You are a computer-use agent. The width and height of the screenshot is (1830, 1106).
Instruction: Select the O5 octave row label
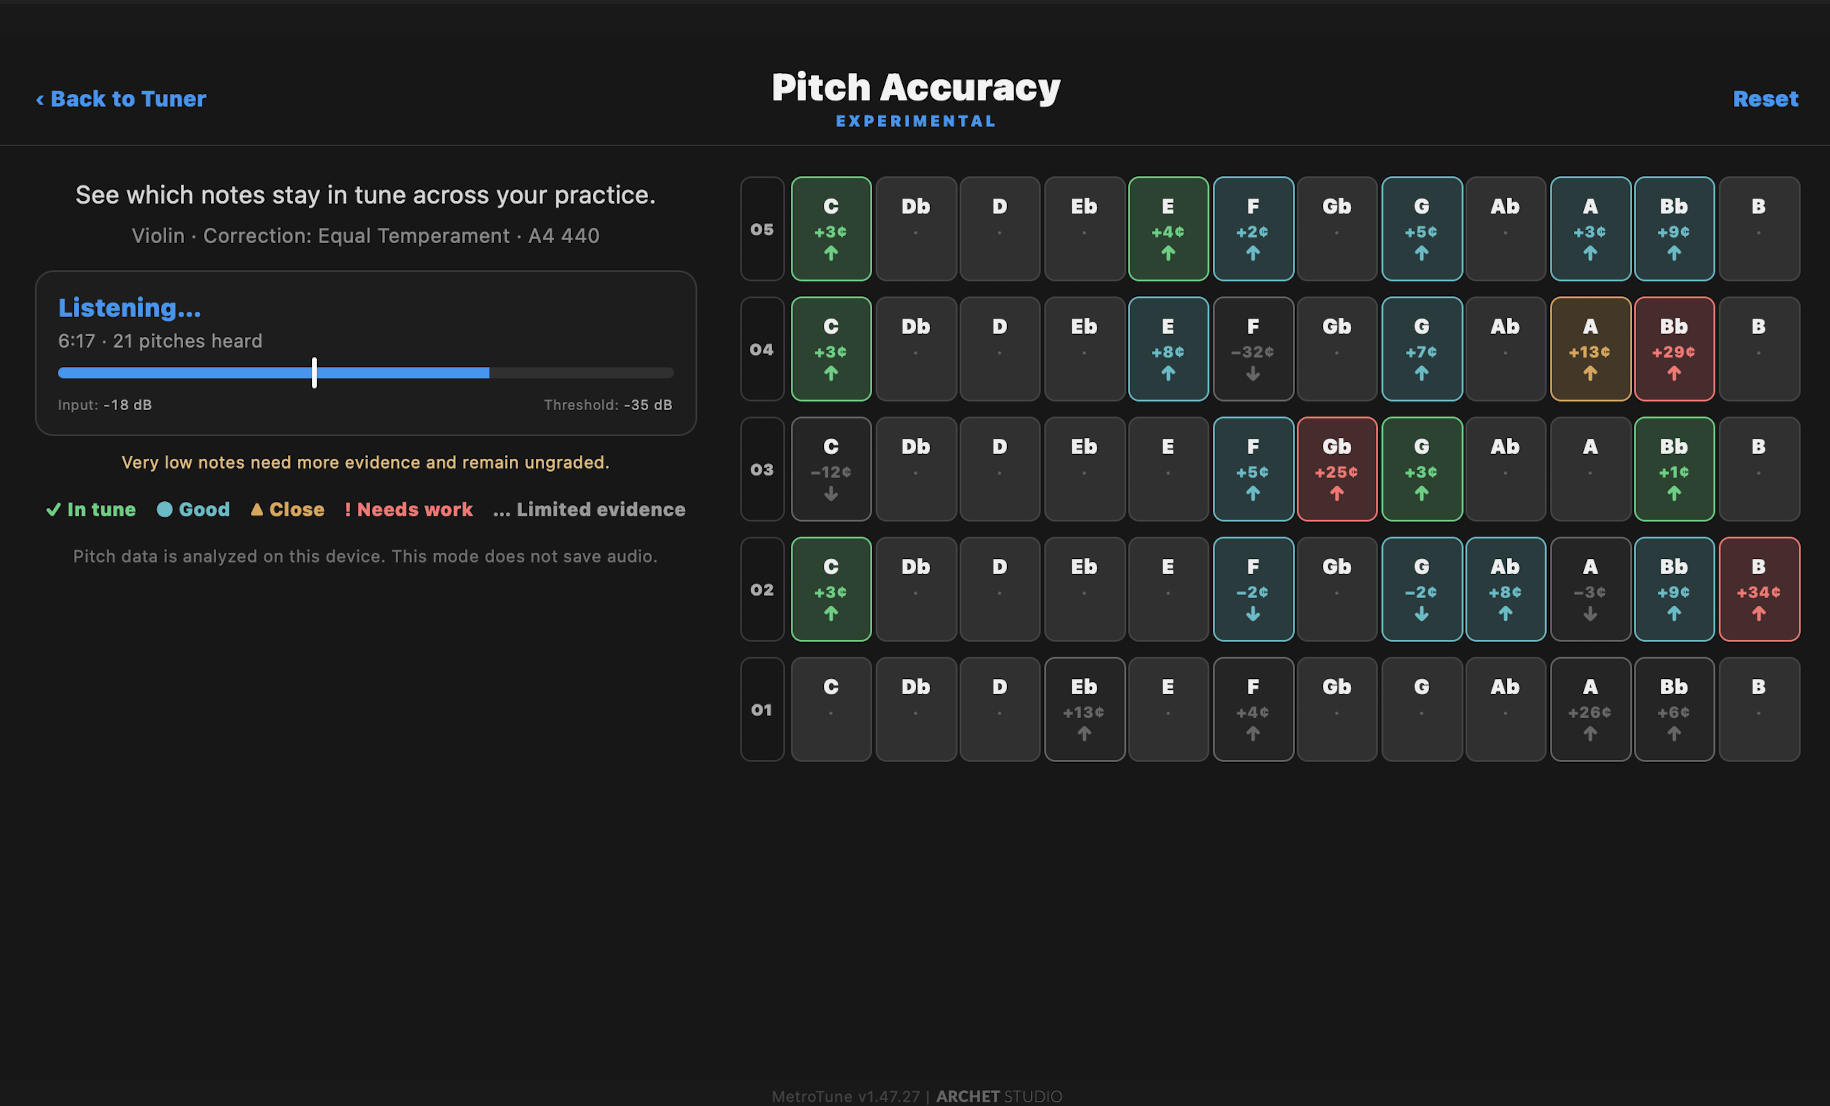tap(762, 229)
